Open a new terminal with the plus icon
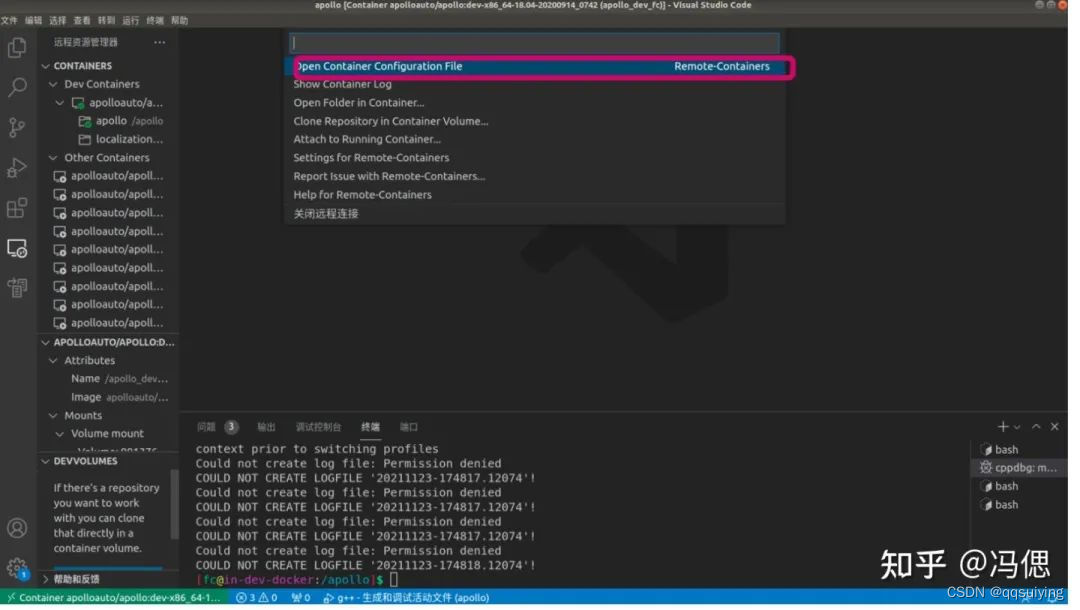 point(1001,426)
